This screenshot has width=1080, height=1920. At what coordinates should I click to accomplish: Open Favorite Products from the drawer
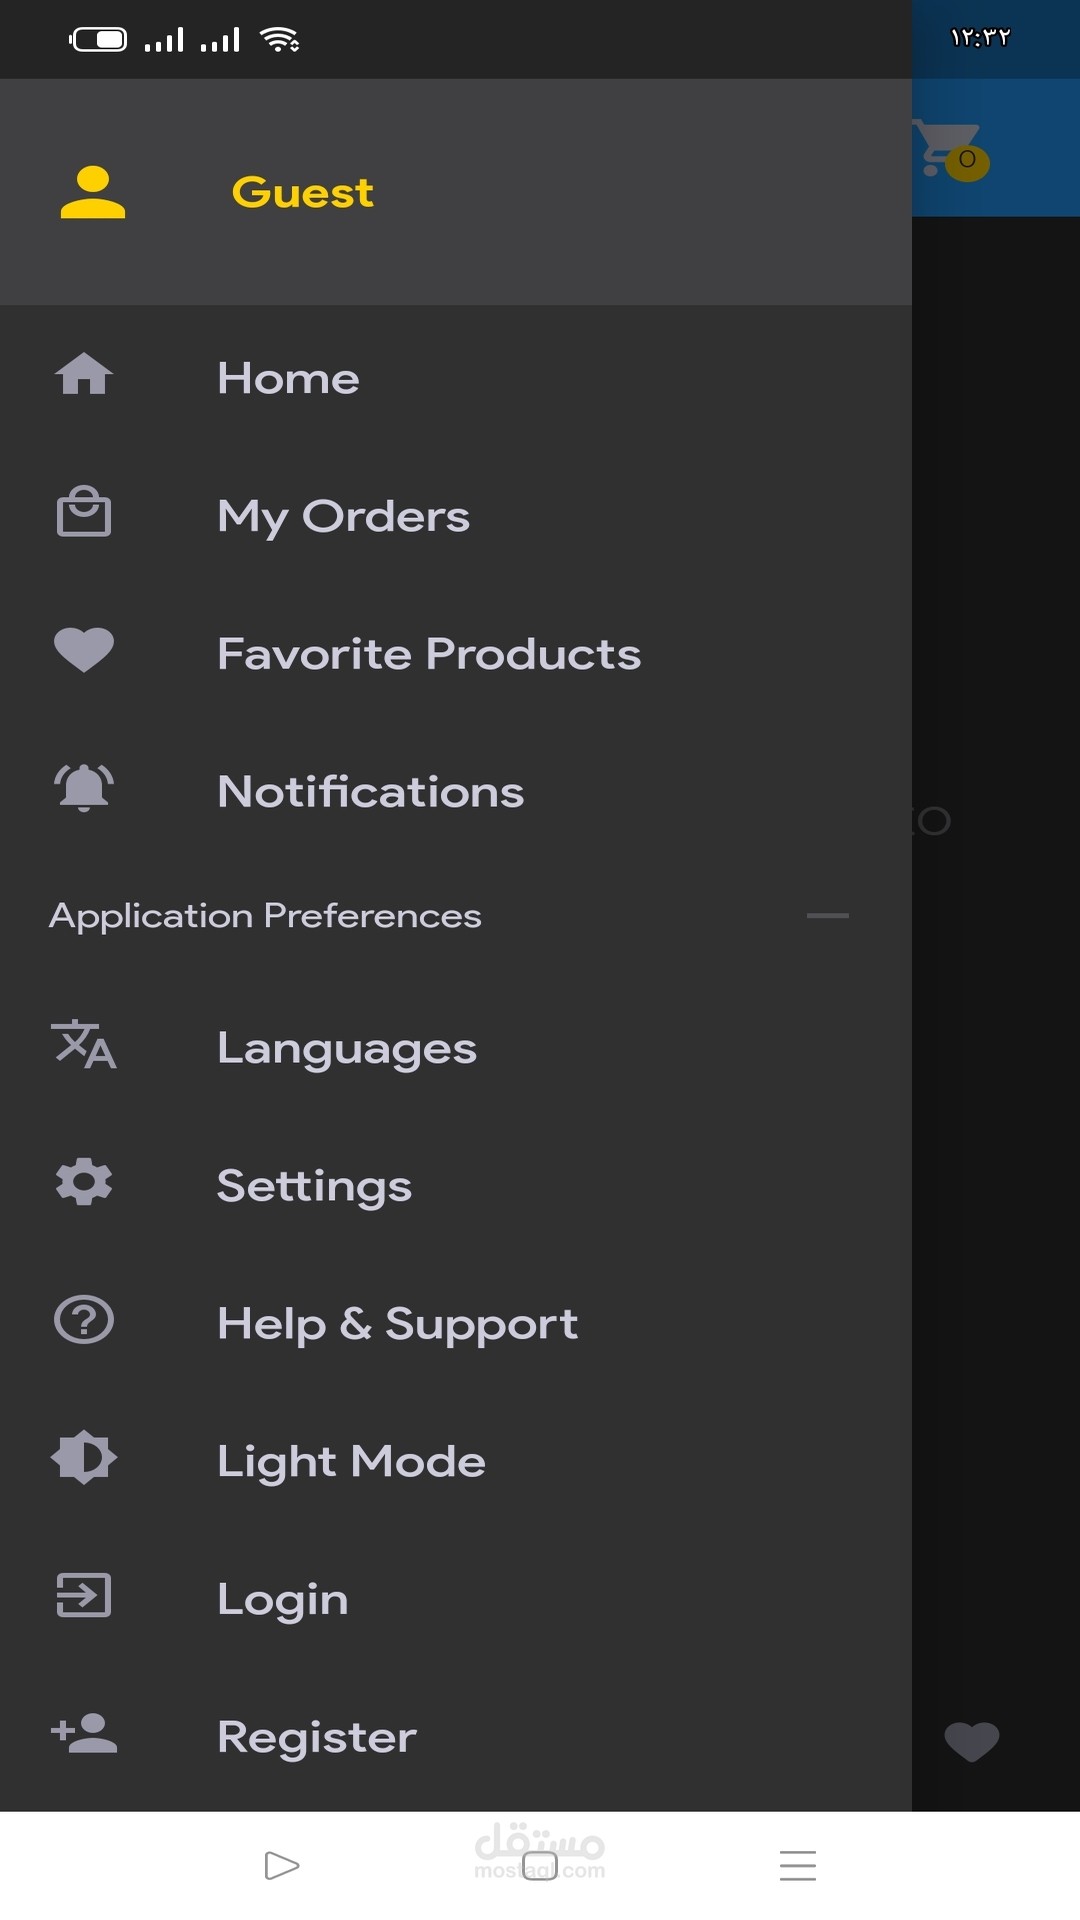[428, 654]
